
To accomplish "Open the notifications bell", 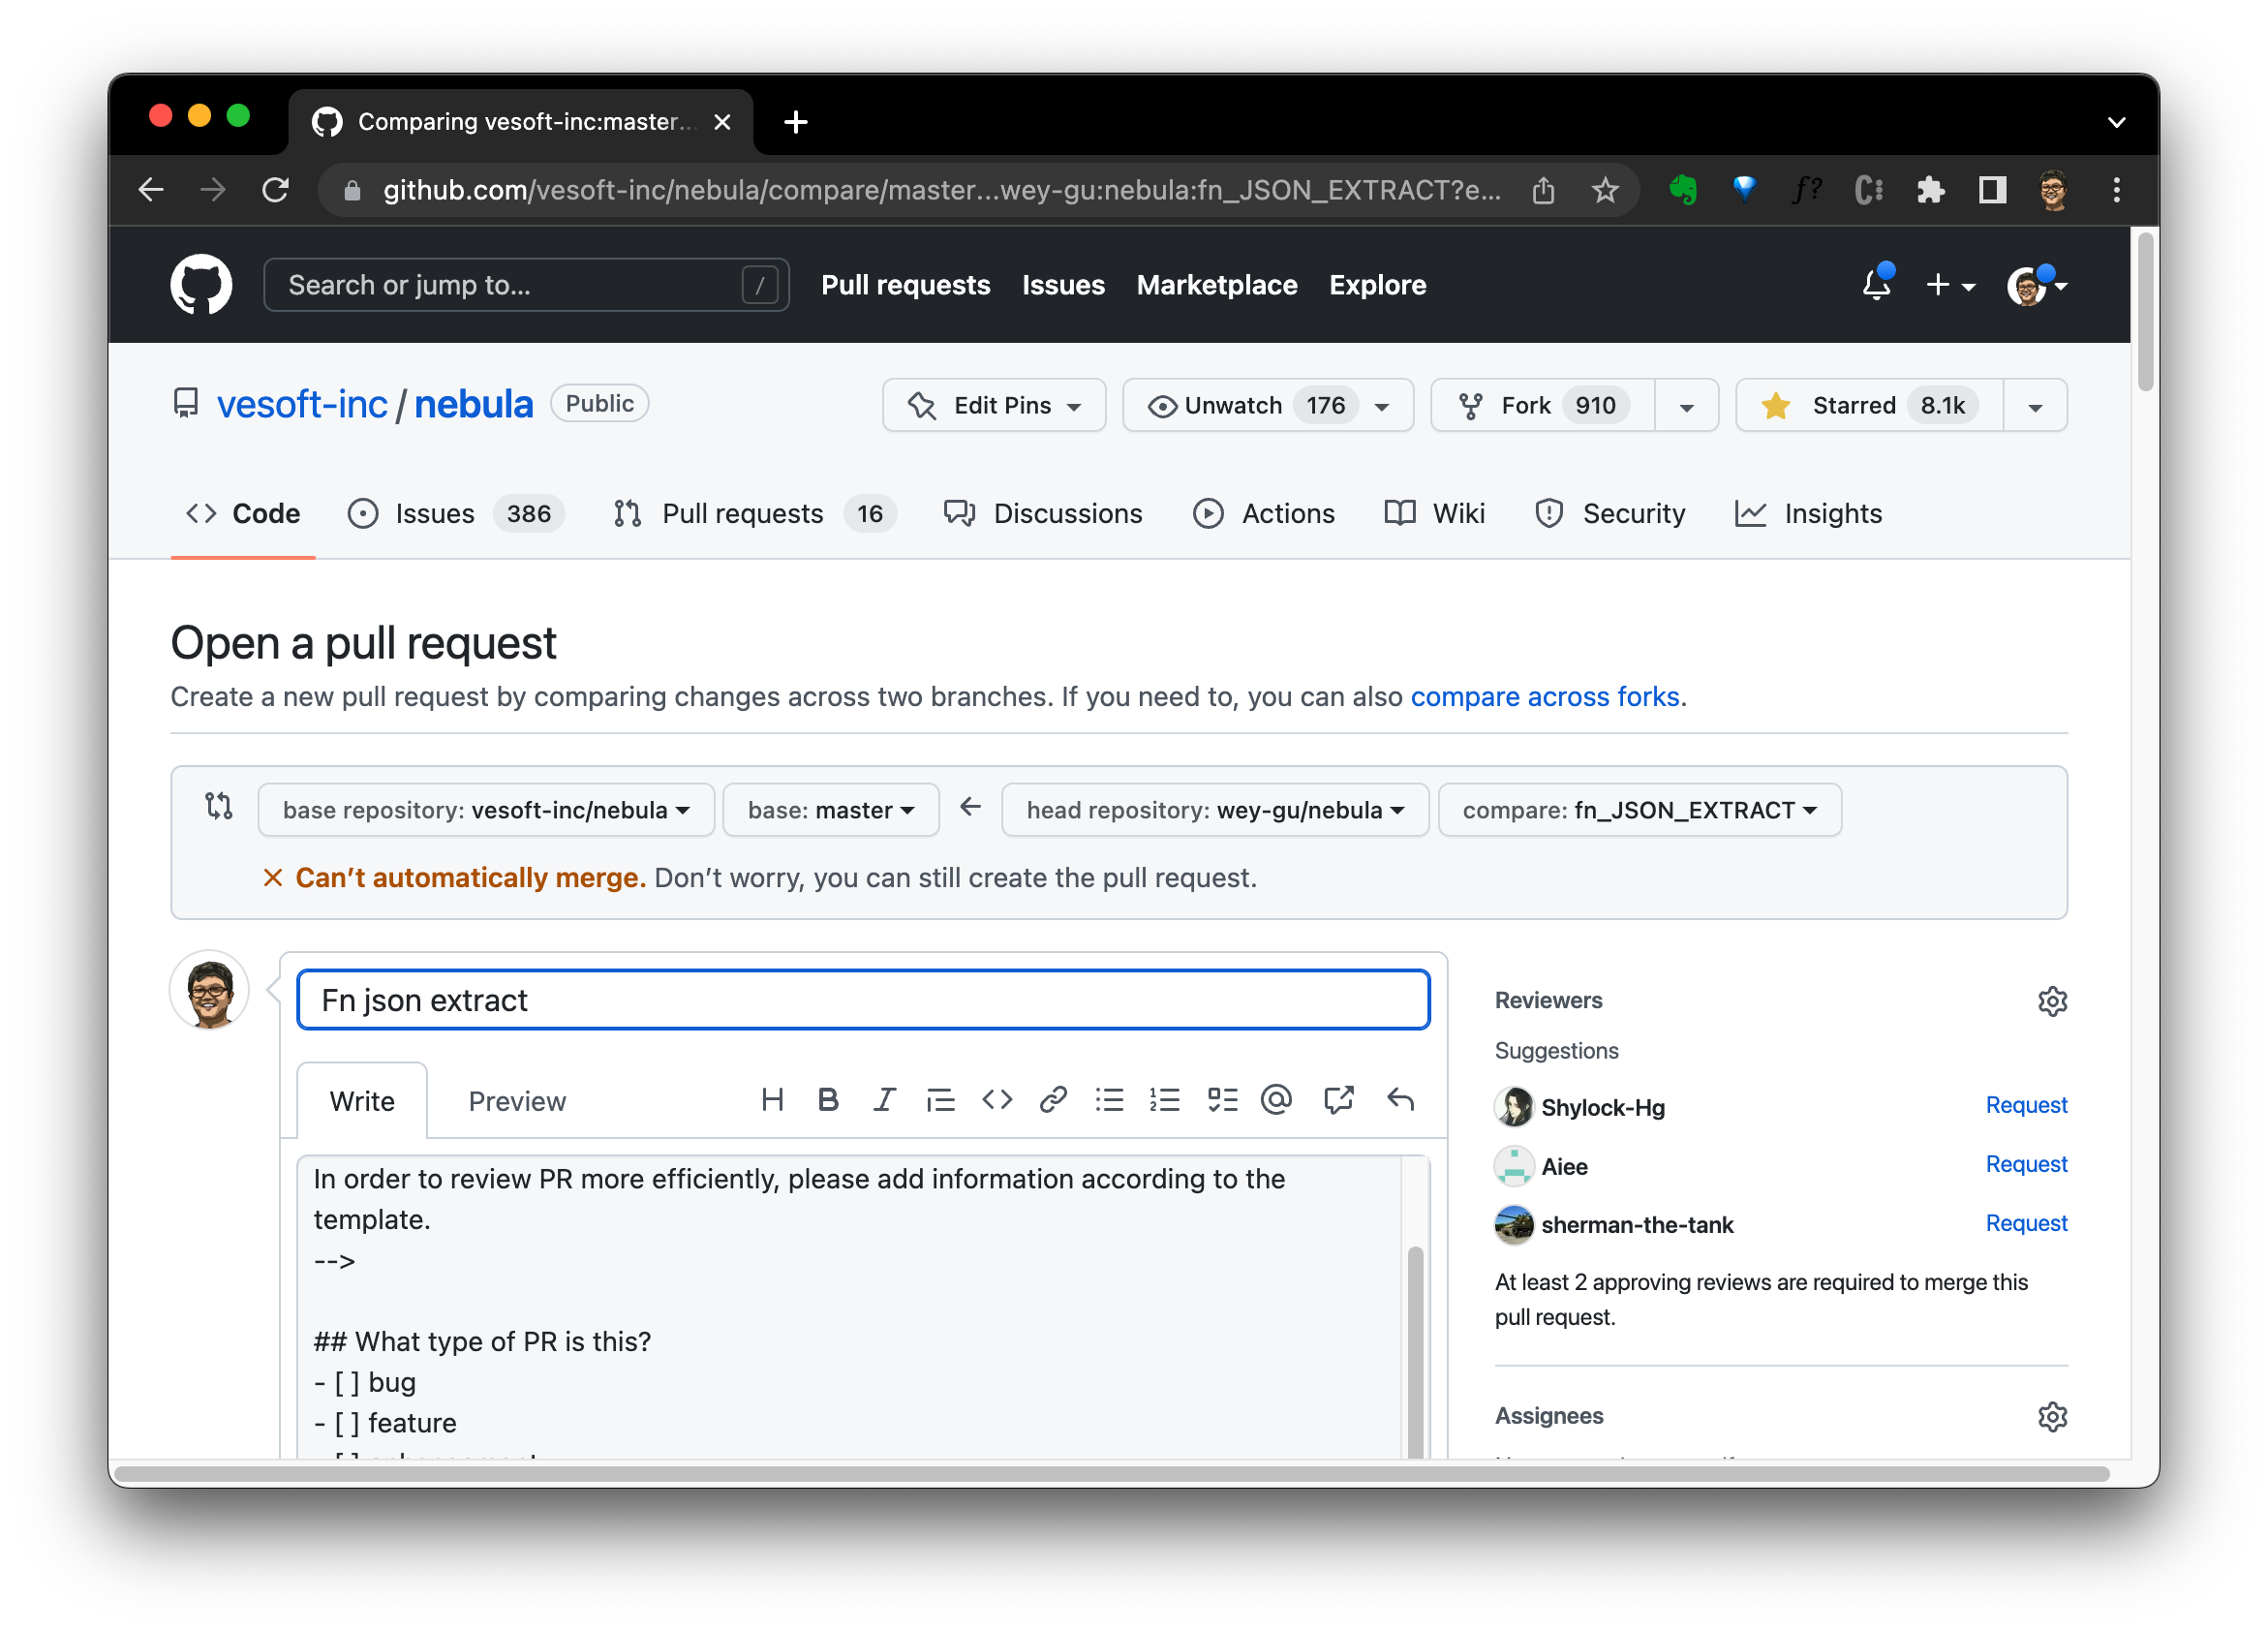I will tap(1876, 285).
